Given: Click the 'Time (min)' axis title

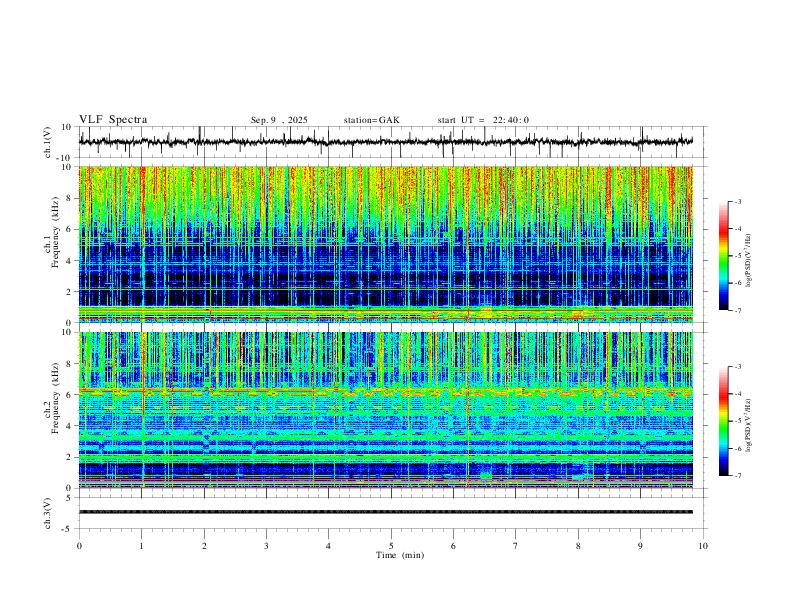Looking at the screenshot, I should pyautogui.click(x=400, y=555).
